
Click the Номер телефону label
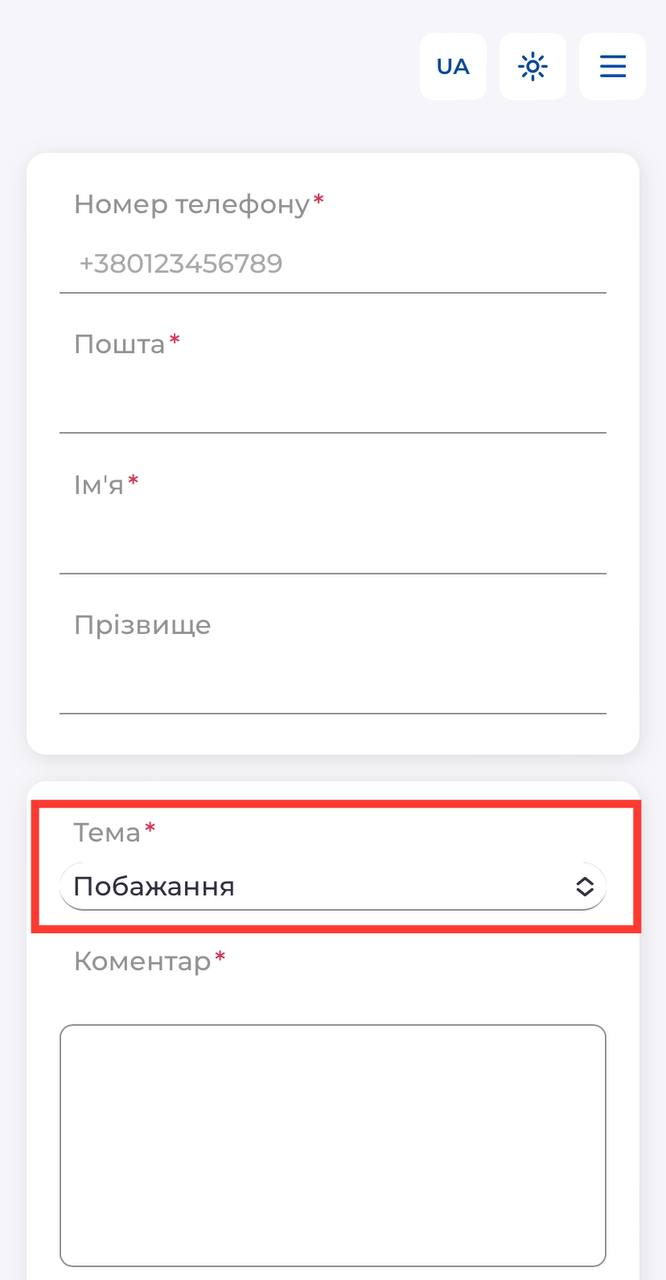coord(191,205)
